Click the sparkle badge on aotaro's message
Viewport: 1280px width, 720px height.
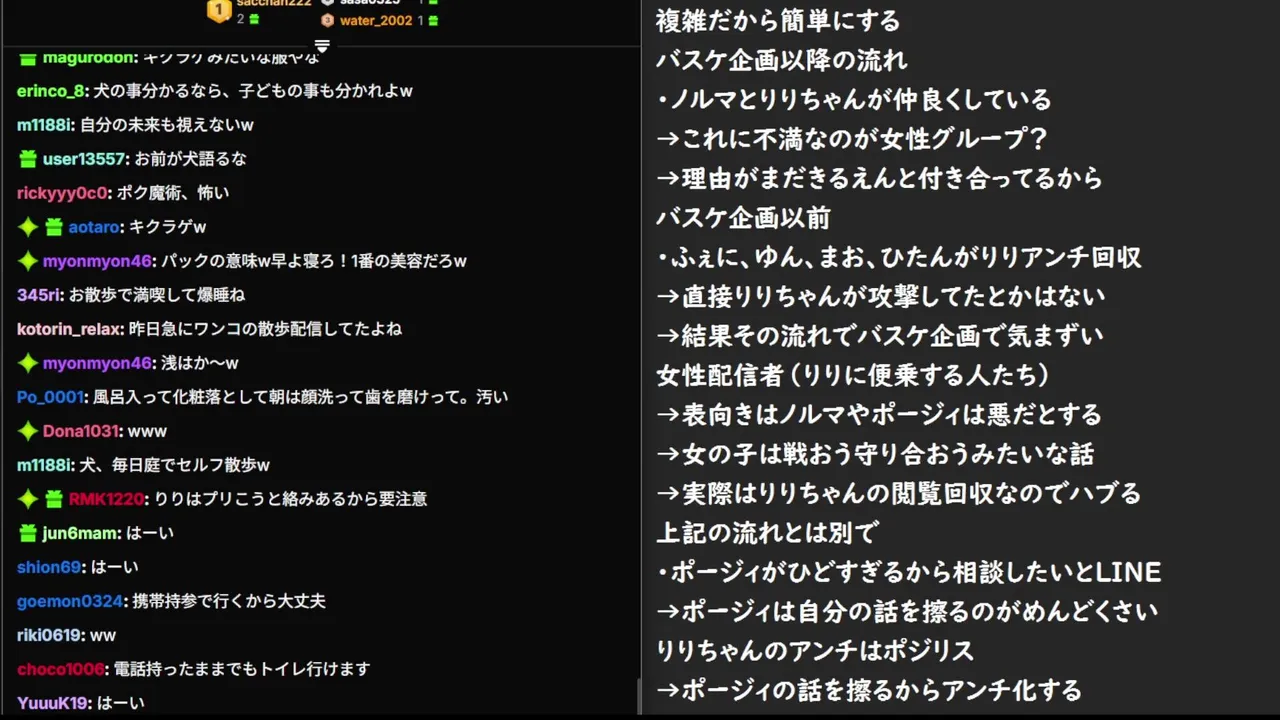[x=27, y=227]
